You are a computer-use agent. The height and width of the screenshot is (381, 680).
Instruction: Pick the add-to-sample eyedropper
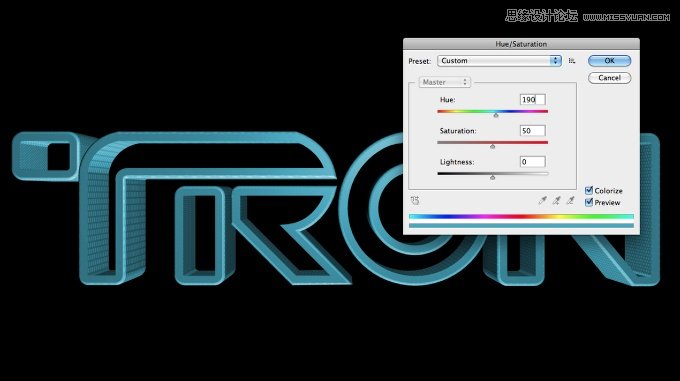coord(556,200)
